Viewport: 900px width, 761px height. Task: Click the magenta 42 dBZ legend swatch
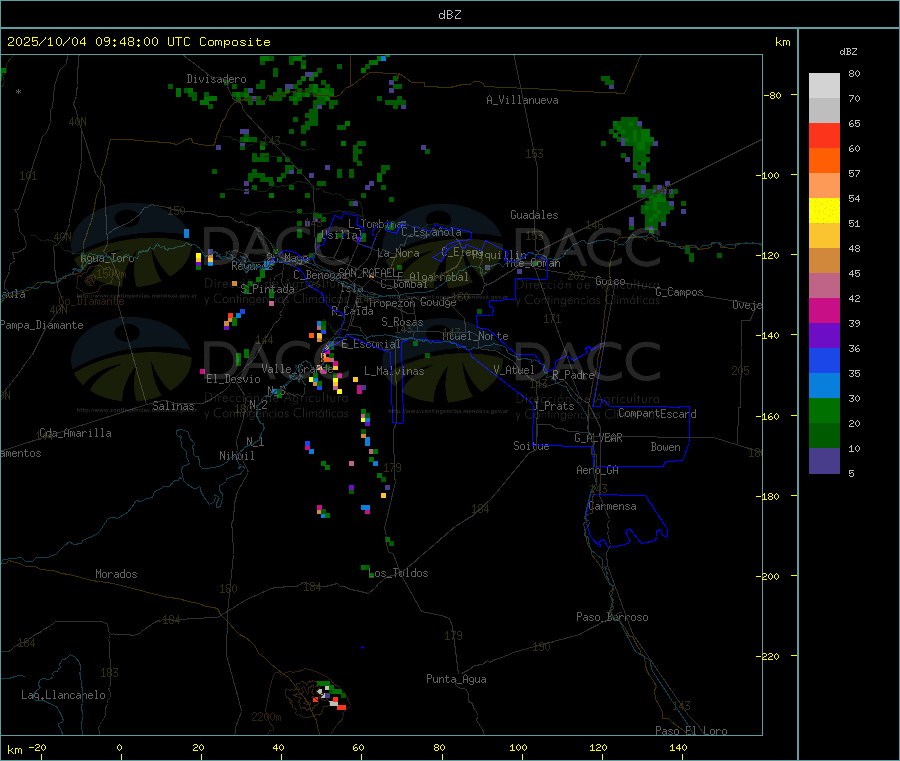(x=824, y=310)
